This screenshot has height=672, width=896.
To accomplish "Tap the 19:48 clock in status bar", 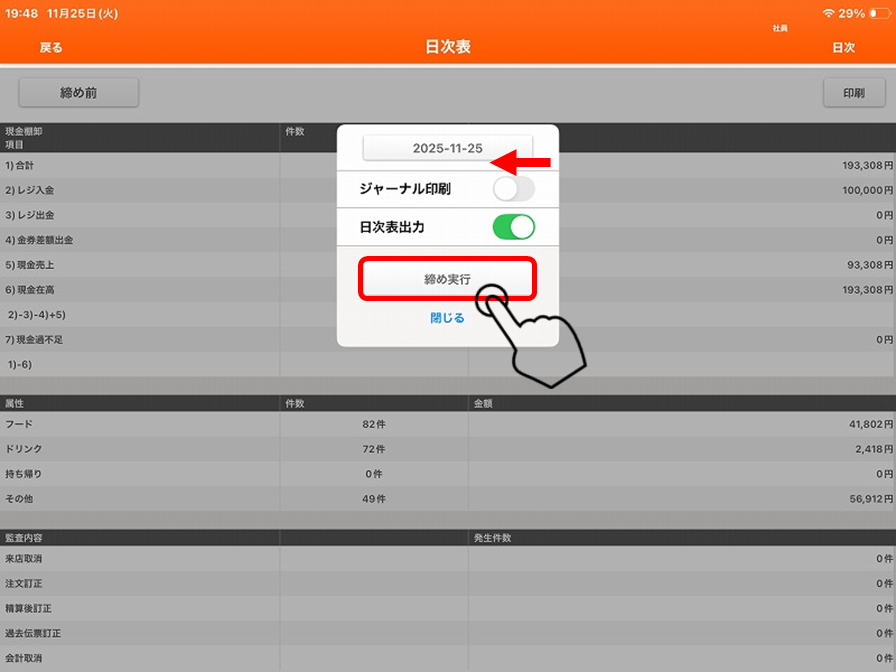I will click(23, 13).
